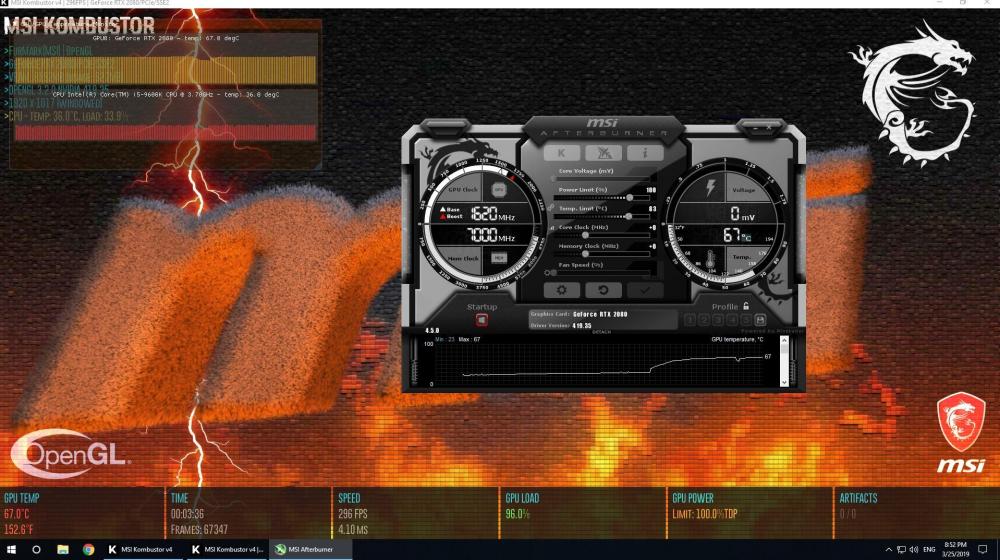Click the GPU chip icon in clock gauge
1000x560 pixels.
click(499, 189)
